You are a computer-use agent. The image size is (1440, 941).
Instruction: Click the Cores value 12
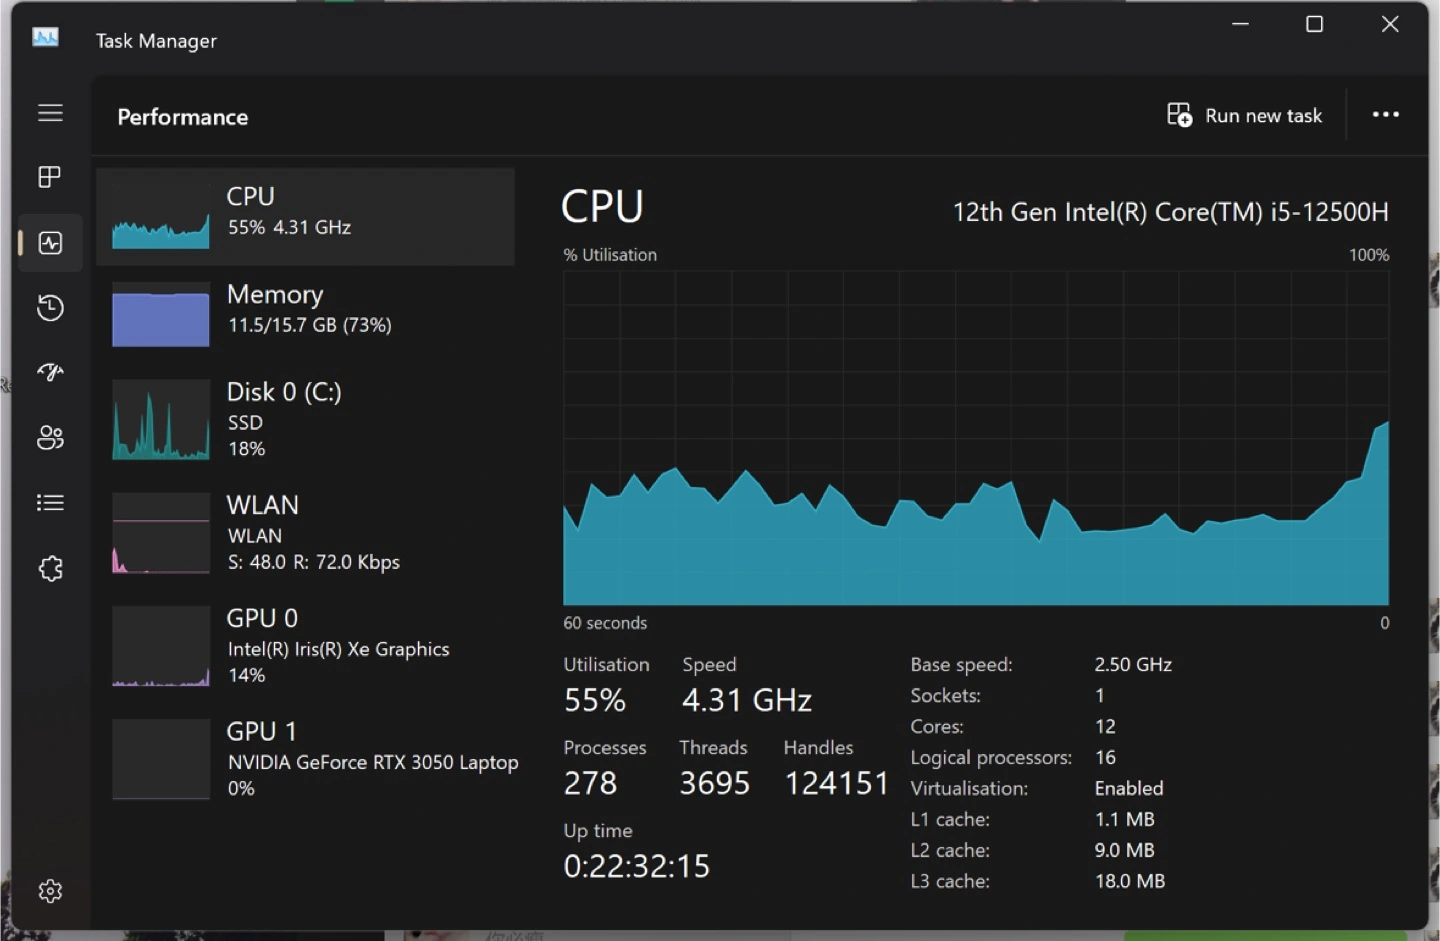pos(1105,726)
